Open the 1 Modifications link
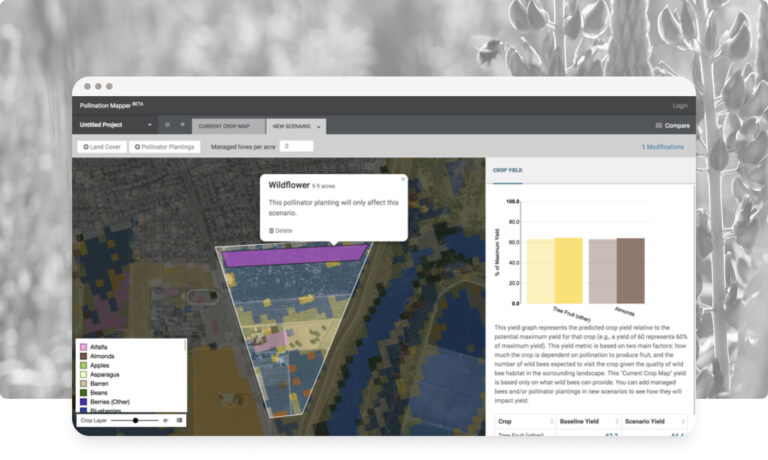The height and width of the screenshot is (460, 768). [x=662, y=147]
